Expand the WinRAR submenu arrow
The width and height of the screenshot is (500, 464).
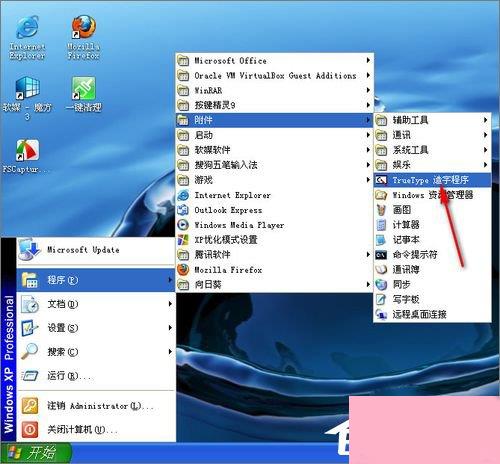coord(368,90)
